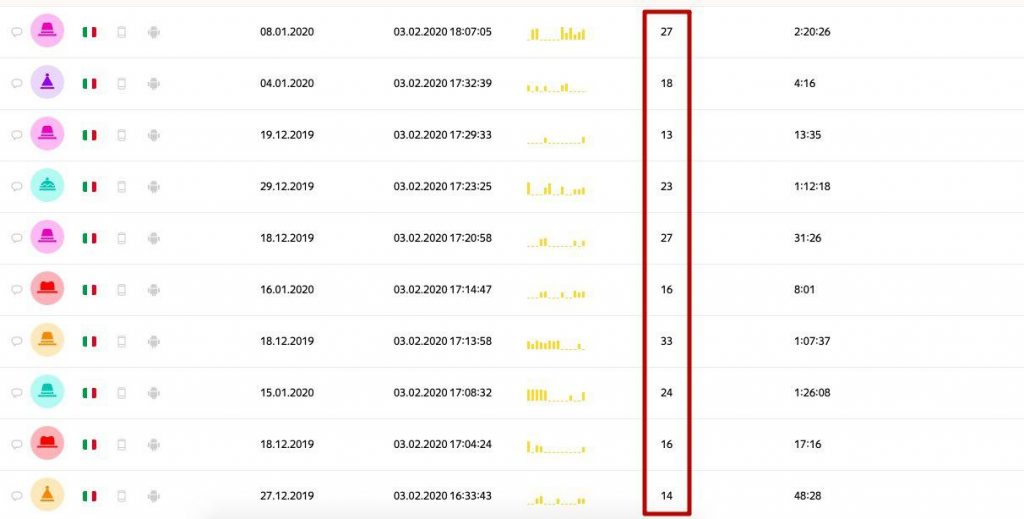Open the purple party hat avatar dated 04.01.2020
Screen dimensions: 1024x519
click(x=47, y=83)
